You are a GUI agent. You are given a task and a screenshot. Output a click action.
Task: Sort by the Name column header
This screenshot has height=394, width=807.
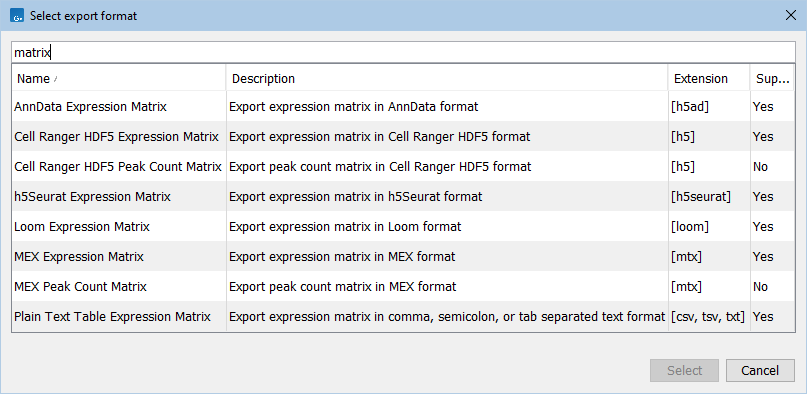tap(119, 79)
